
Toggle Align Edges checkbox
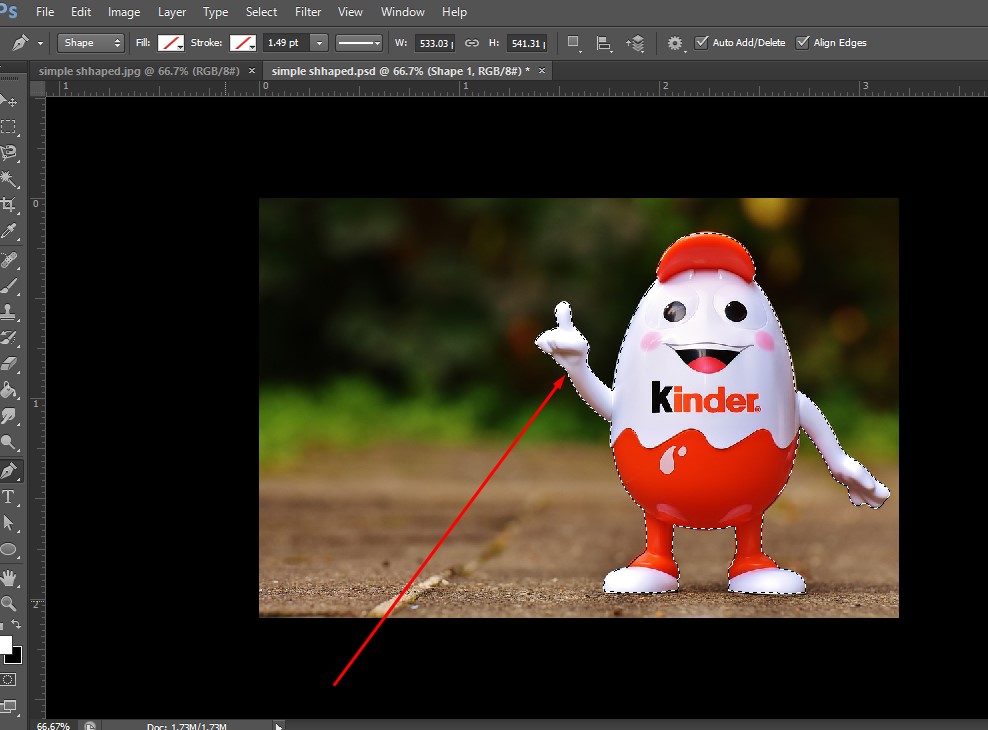coord(802,42)
